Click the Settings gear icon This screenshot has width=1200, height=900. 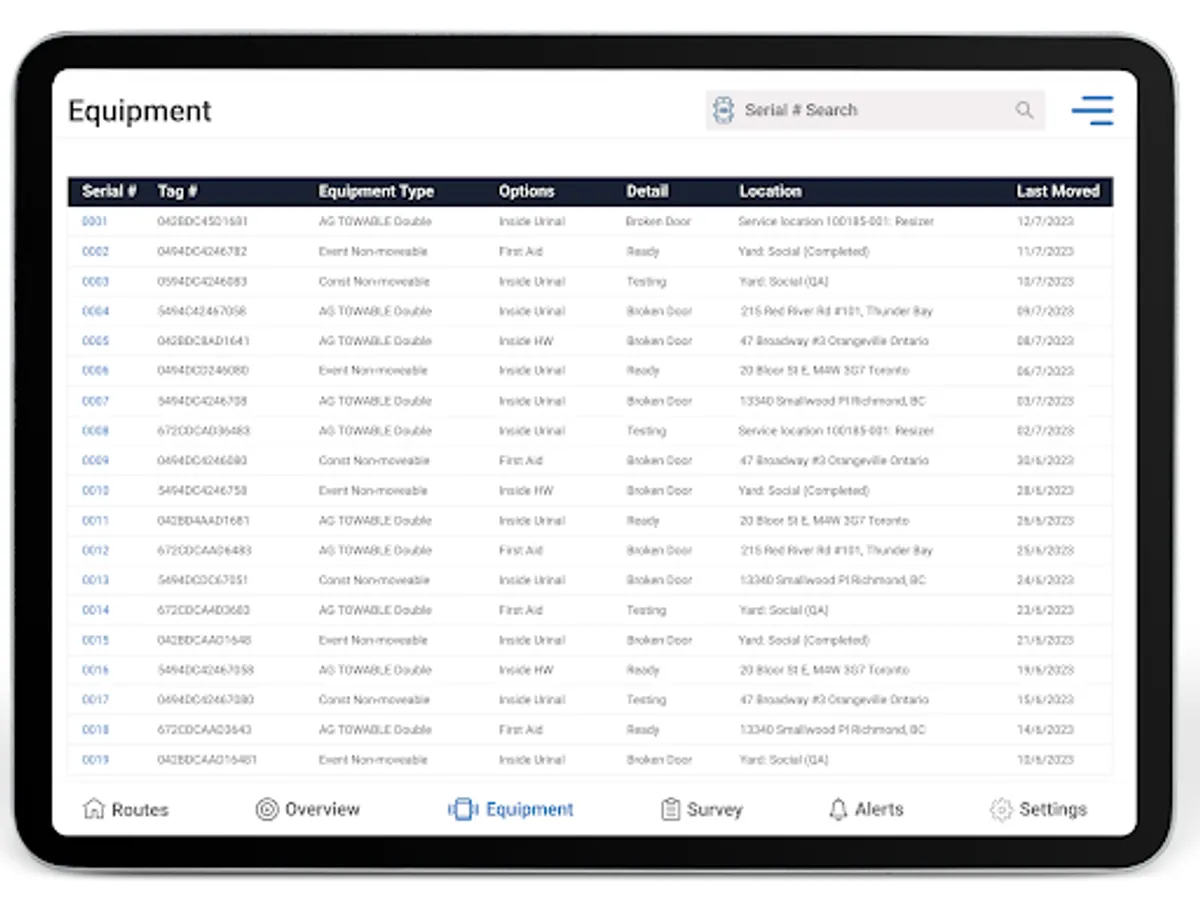click(x=1001, y=810)
